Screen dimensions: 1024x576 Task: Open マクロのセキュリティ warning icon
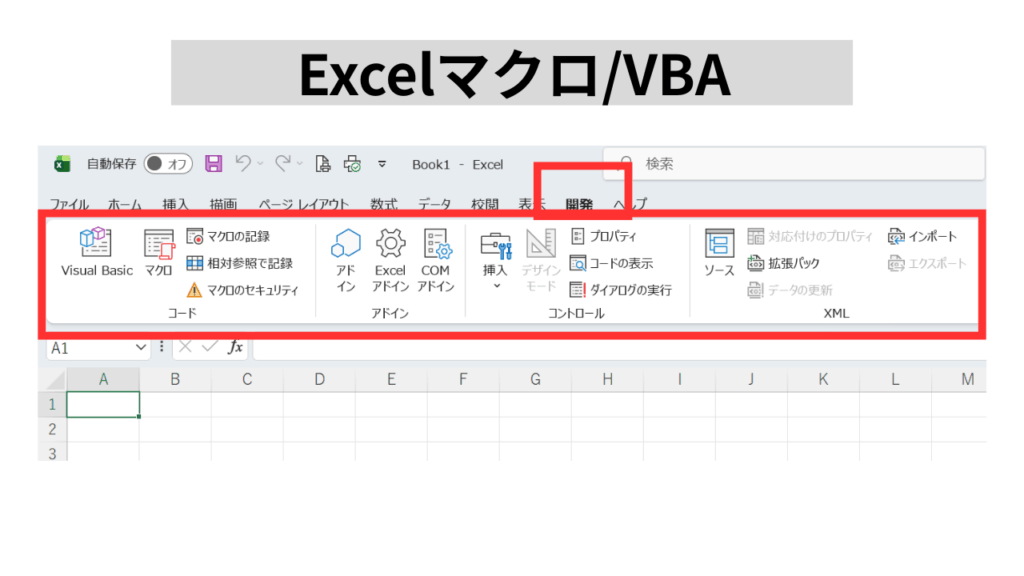[195, 290]
